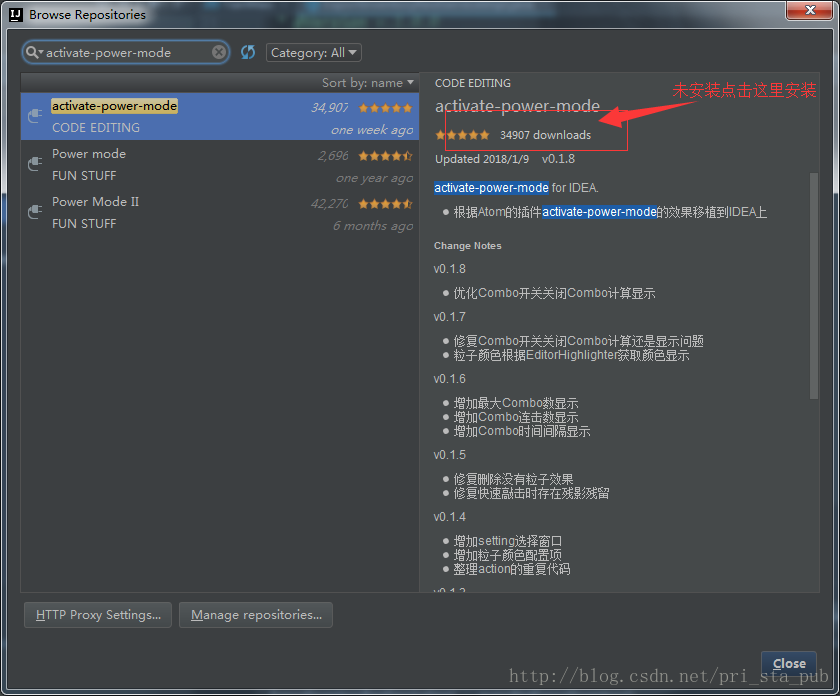Click the search magnifier icon in search field
840x696 pixels.
(32, 52)
